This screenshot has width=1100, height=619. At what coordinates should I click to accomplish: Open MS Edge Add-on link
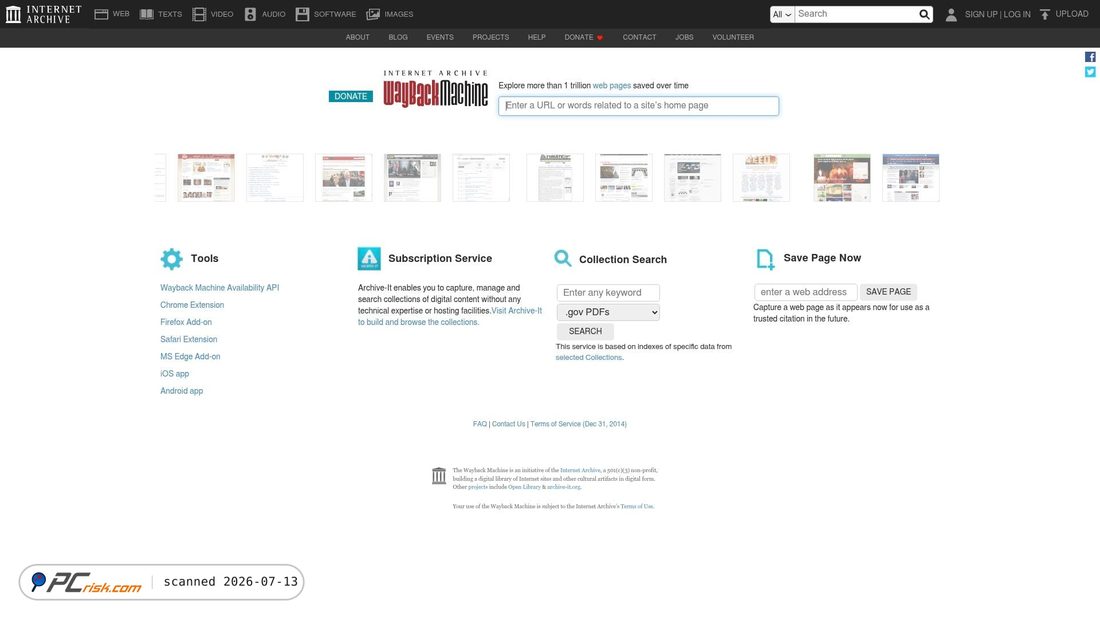190,357
